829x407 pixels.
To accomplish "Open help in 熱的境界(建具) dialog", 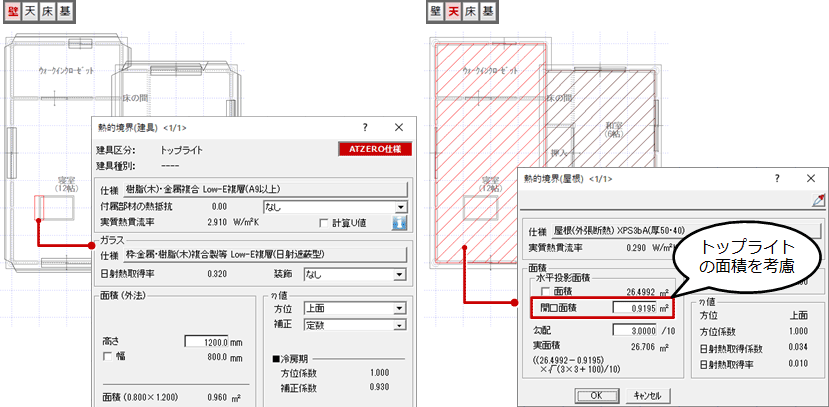I will [x=365, y=127].
